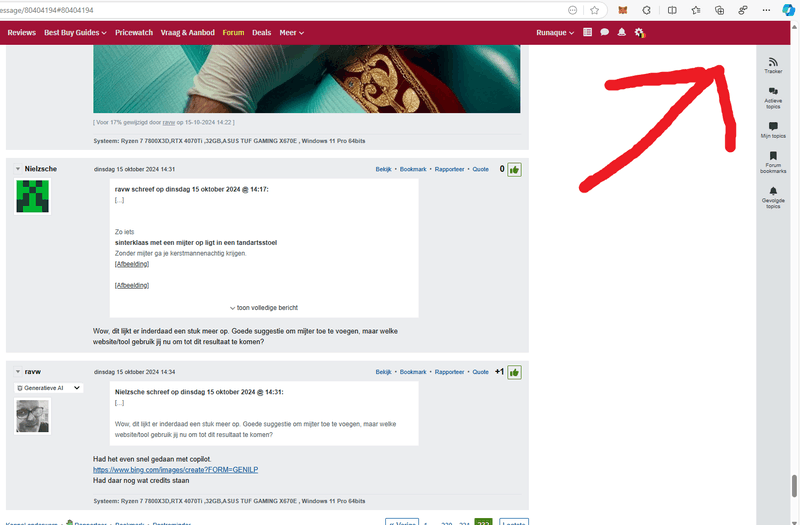This screenshot has height=525, width=800.
Task: Open ravw's username profile
Action: pos(33,372)
